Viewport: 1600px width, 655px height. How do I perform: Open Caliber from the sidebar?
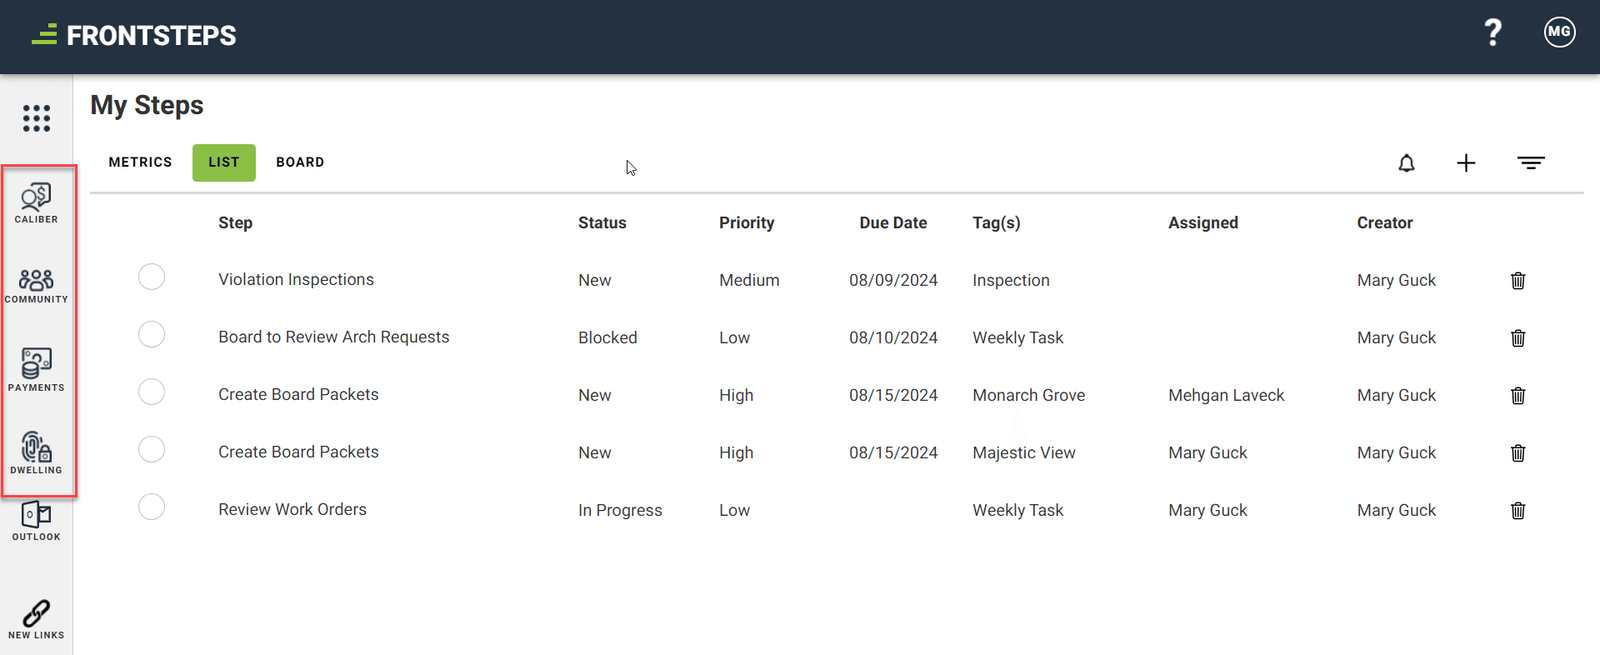[36, 203]
